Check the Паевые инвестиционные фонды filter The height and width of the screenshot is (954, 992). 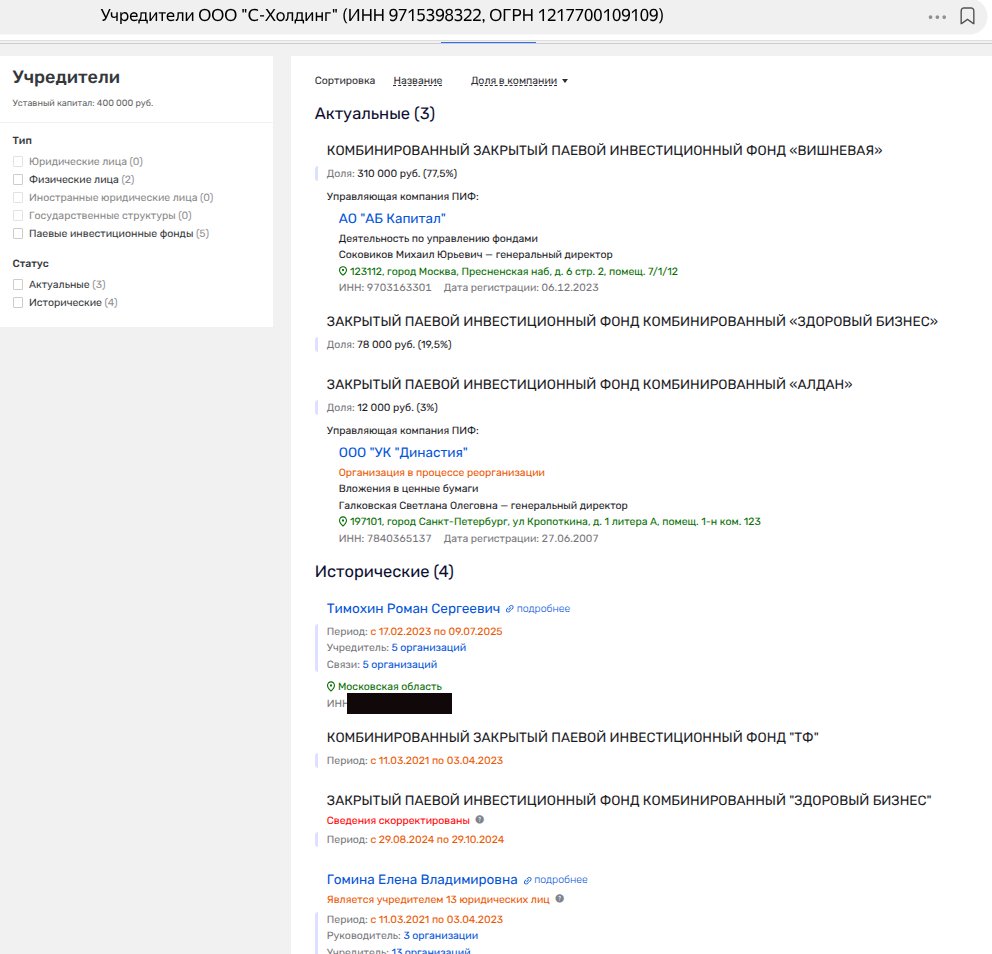coord(18,234)
